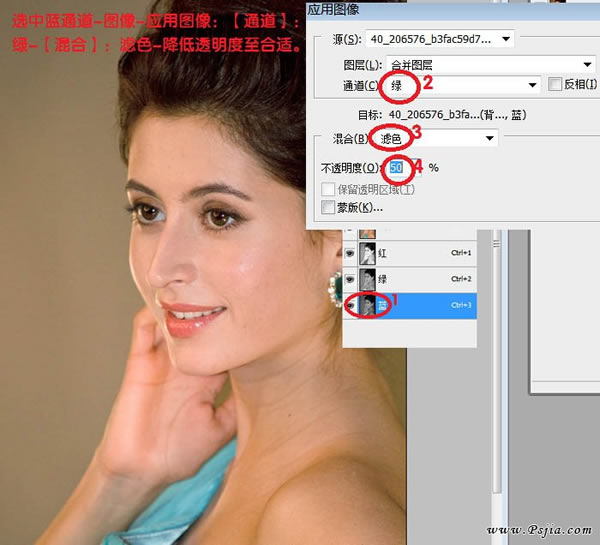Click the Ctrl+3 shortcut on the Blue channel row
The image size is (600, 545).
tap(461, 305)
